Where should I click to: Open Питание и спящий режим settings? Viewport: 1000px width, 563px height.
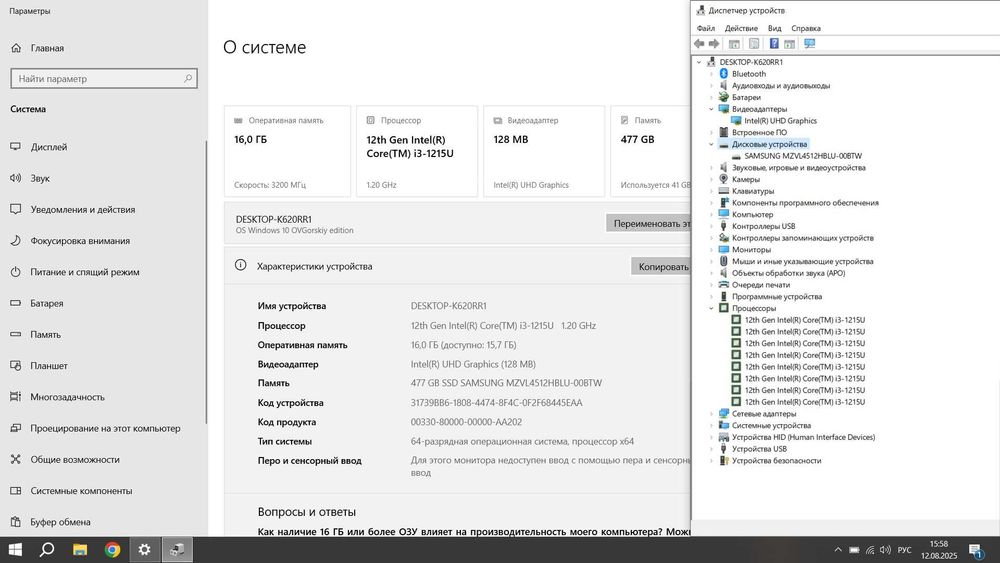pos(85,272)
